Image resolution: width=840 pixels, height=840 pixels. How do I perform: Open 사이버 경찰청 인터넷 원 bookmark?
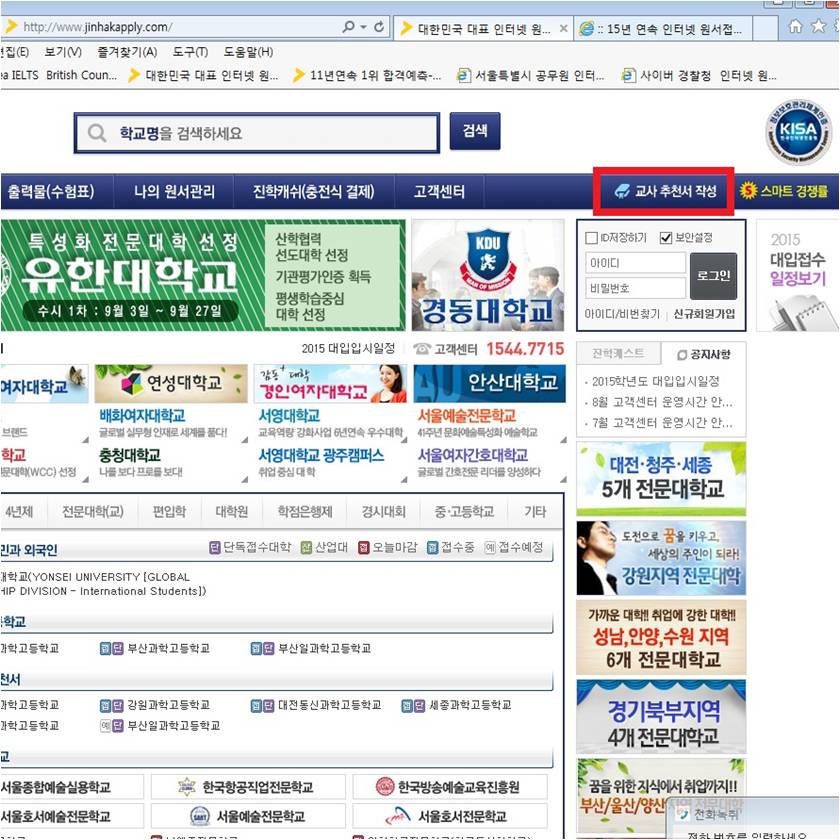pyautogui.click(x=699, y=76)
